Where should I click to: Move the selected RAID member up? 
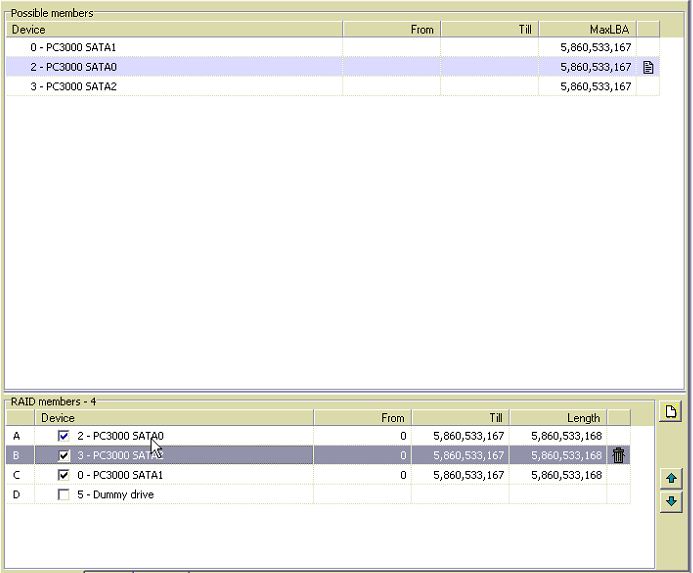coord(671,478)
